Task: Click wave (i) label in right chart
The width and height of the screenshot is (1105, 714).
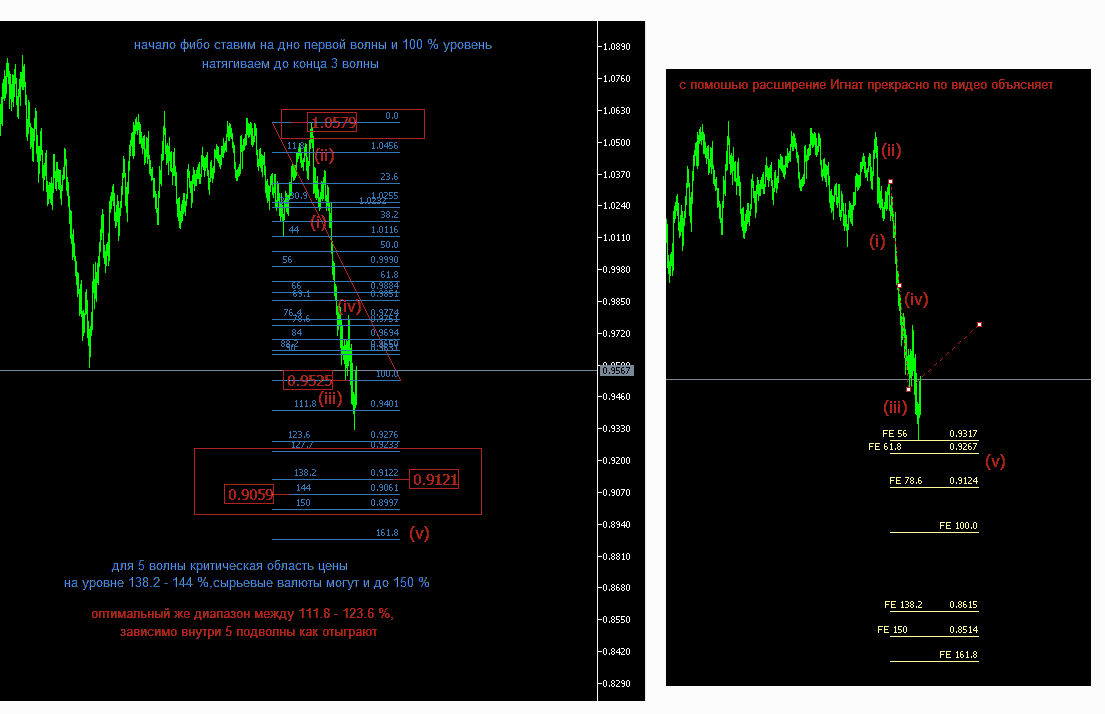Action: point(877,241)
